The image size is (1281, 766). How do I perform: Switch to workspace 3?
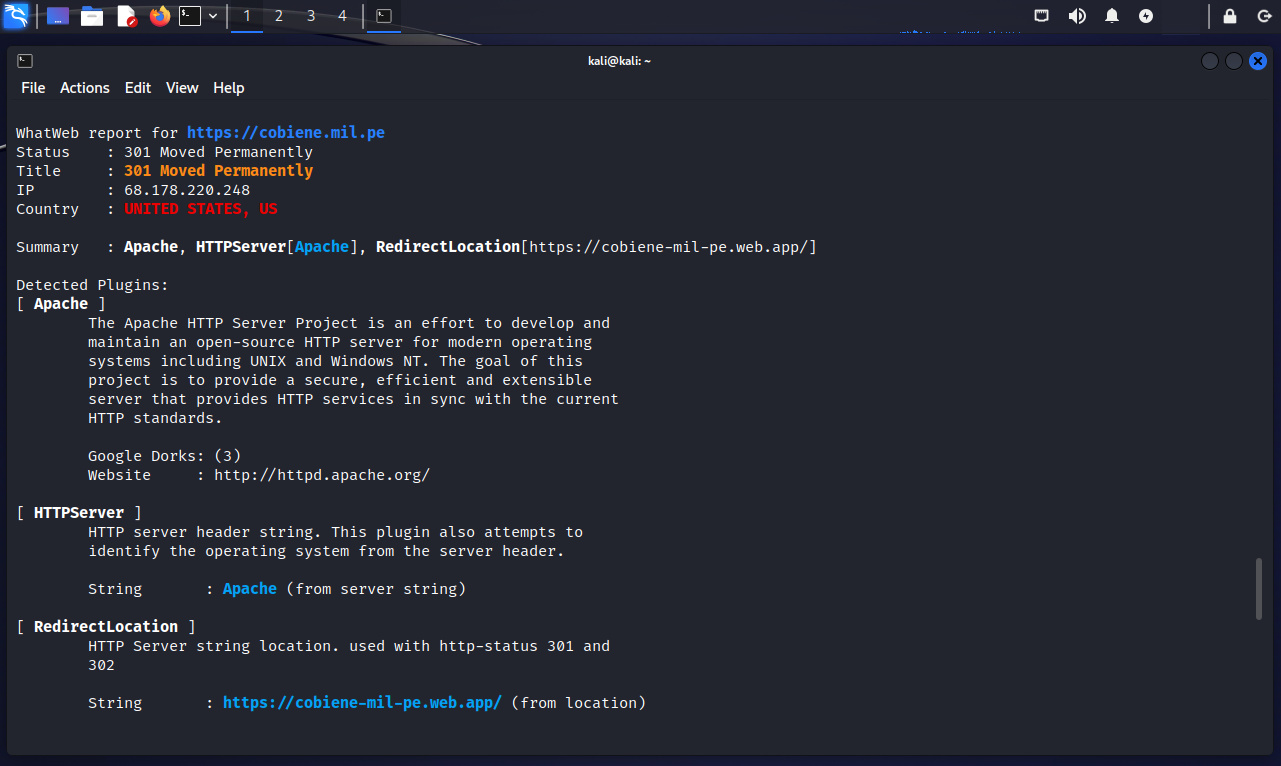(311, 16)
